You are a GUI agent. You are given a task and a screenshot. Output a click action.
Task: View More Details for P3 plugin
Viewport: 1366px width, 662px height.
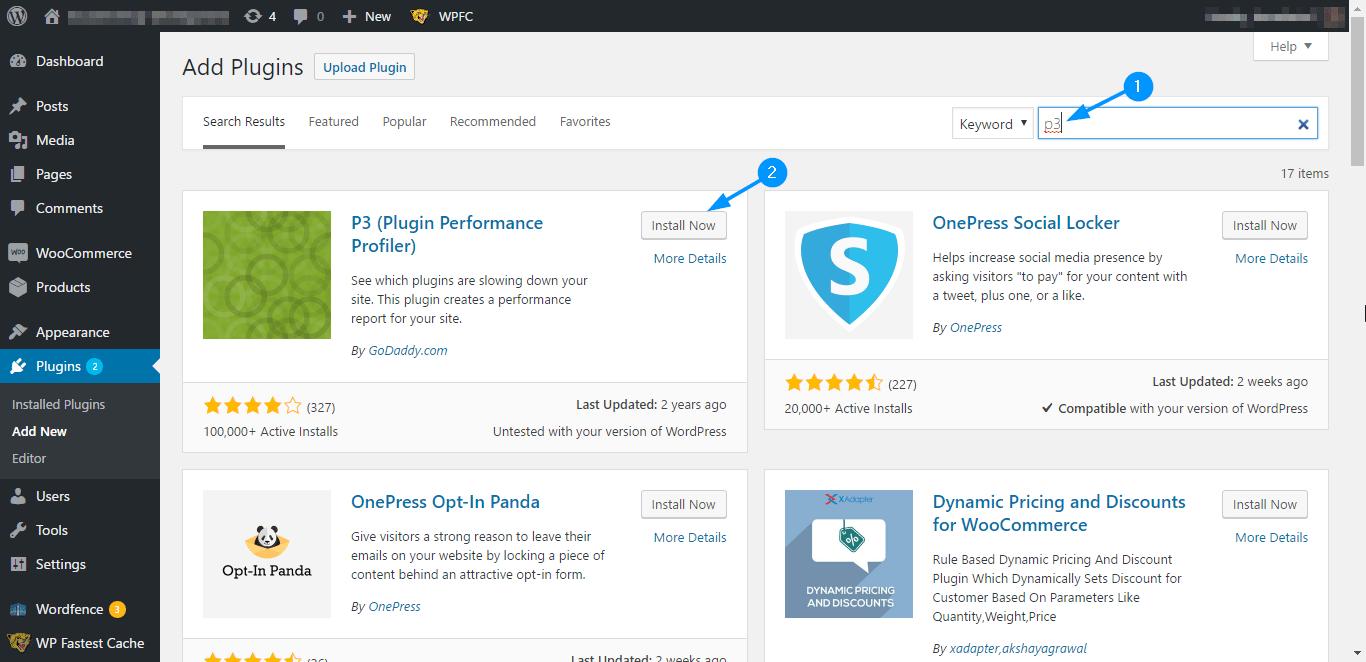[x=690, y=258]
